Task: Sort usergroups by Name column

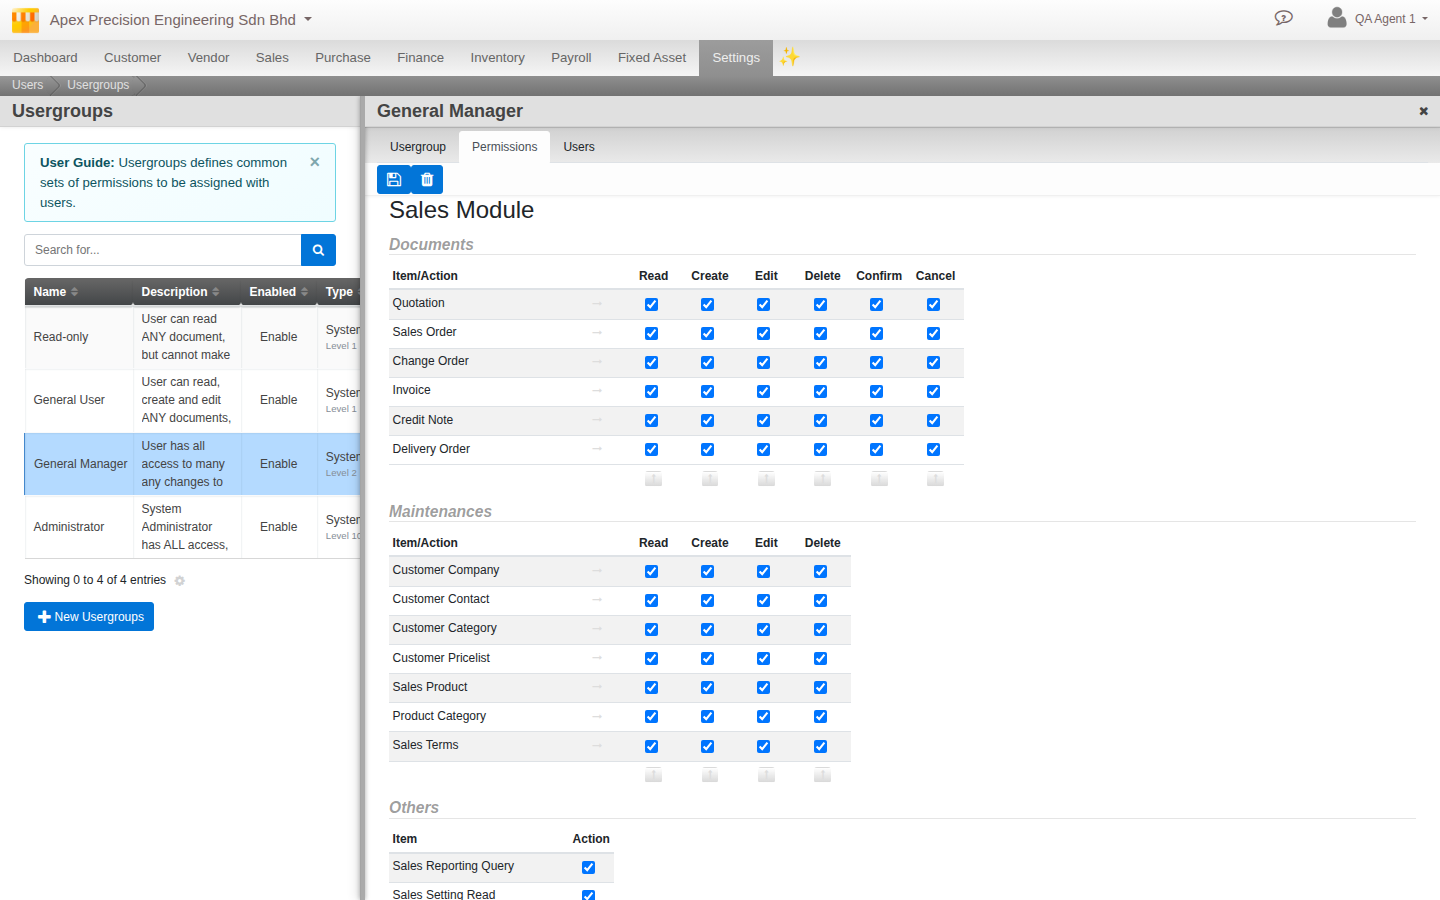Action: (x=79, y=292)
